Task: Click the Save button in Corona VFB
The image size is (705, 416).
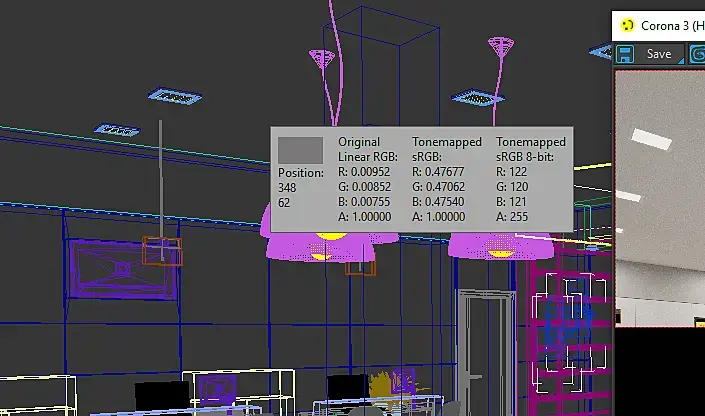Action: click(659, 54)
